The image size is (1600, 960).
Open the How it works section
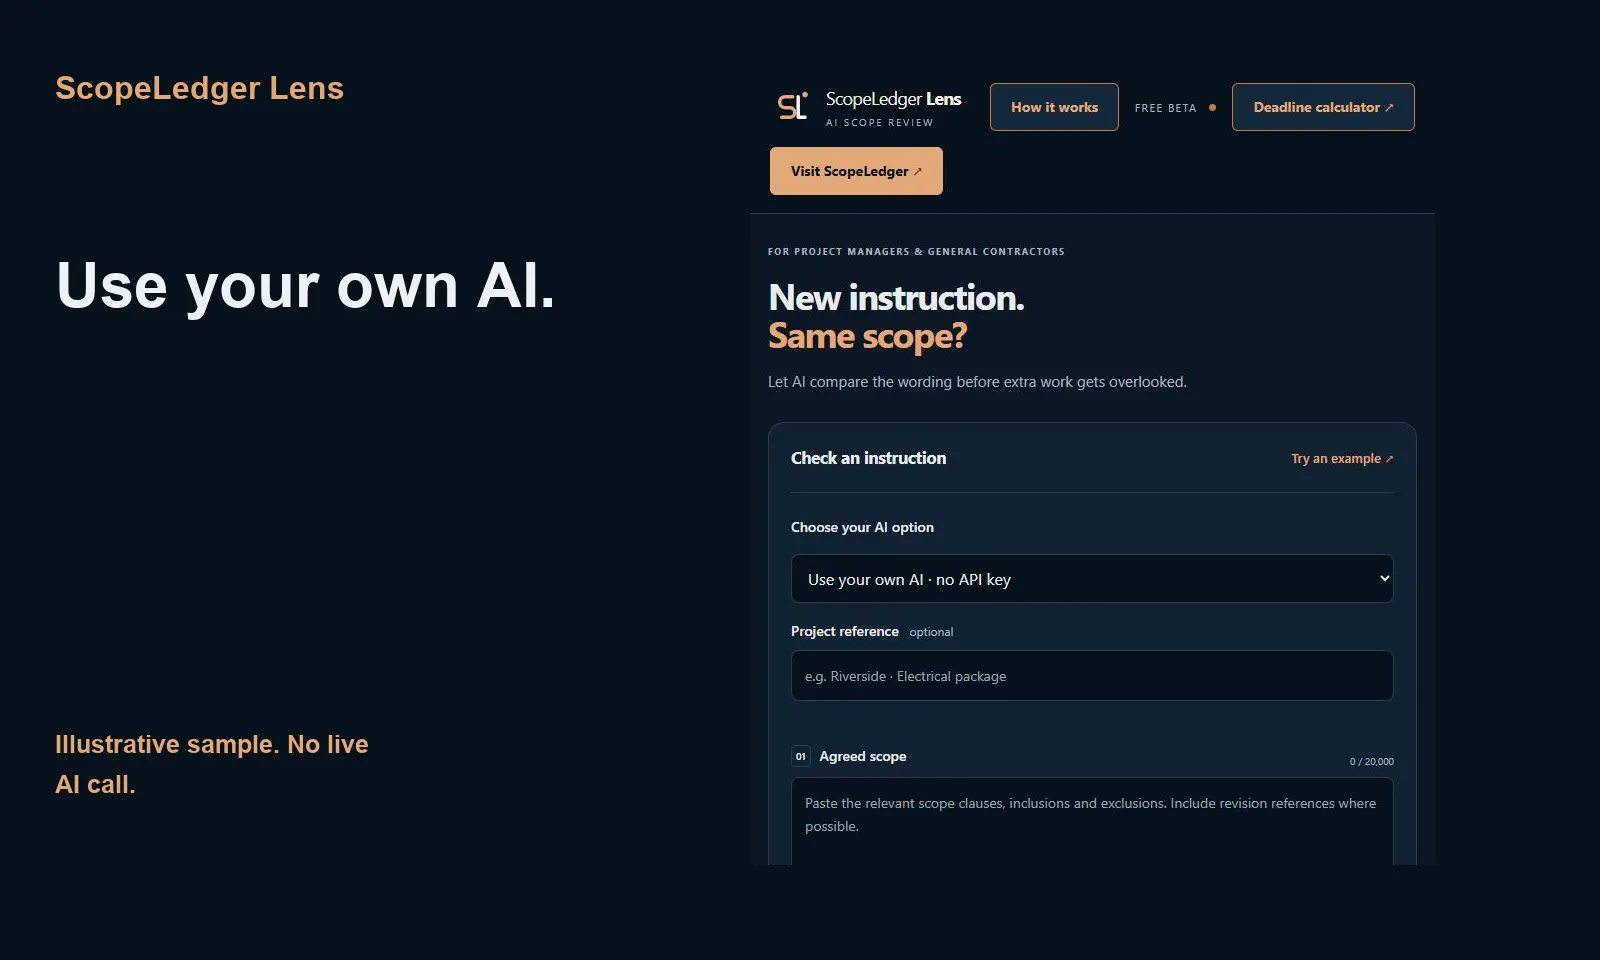pos(1054,107)
